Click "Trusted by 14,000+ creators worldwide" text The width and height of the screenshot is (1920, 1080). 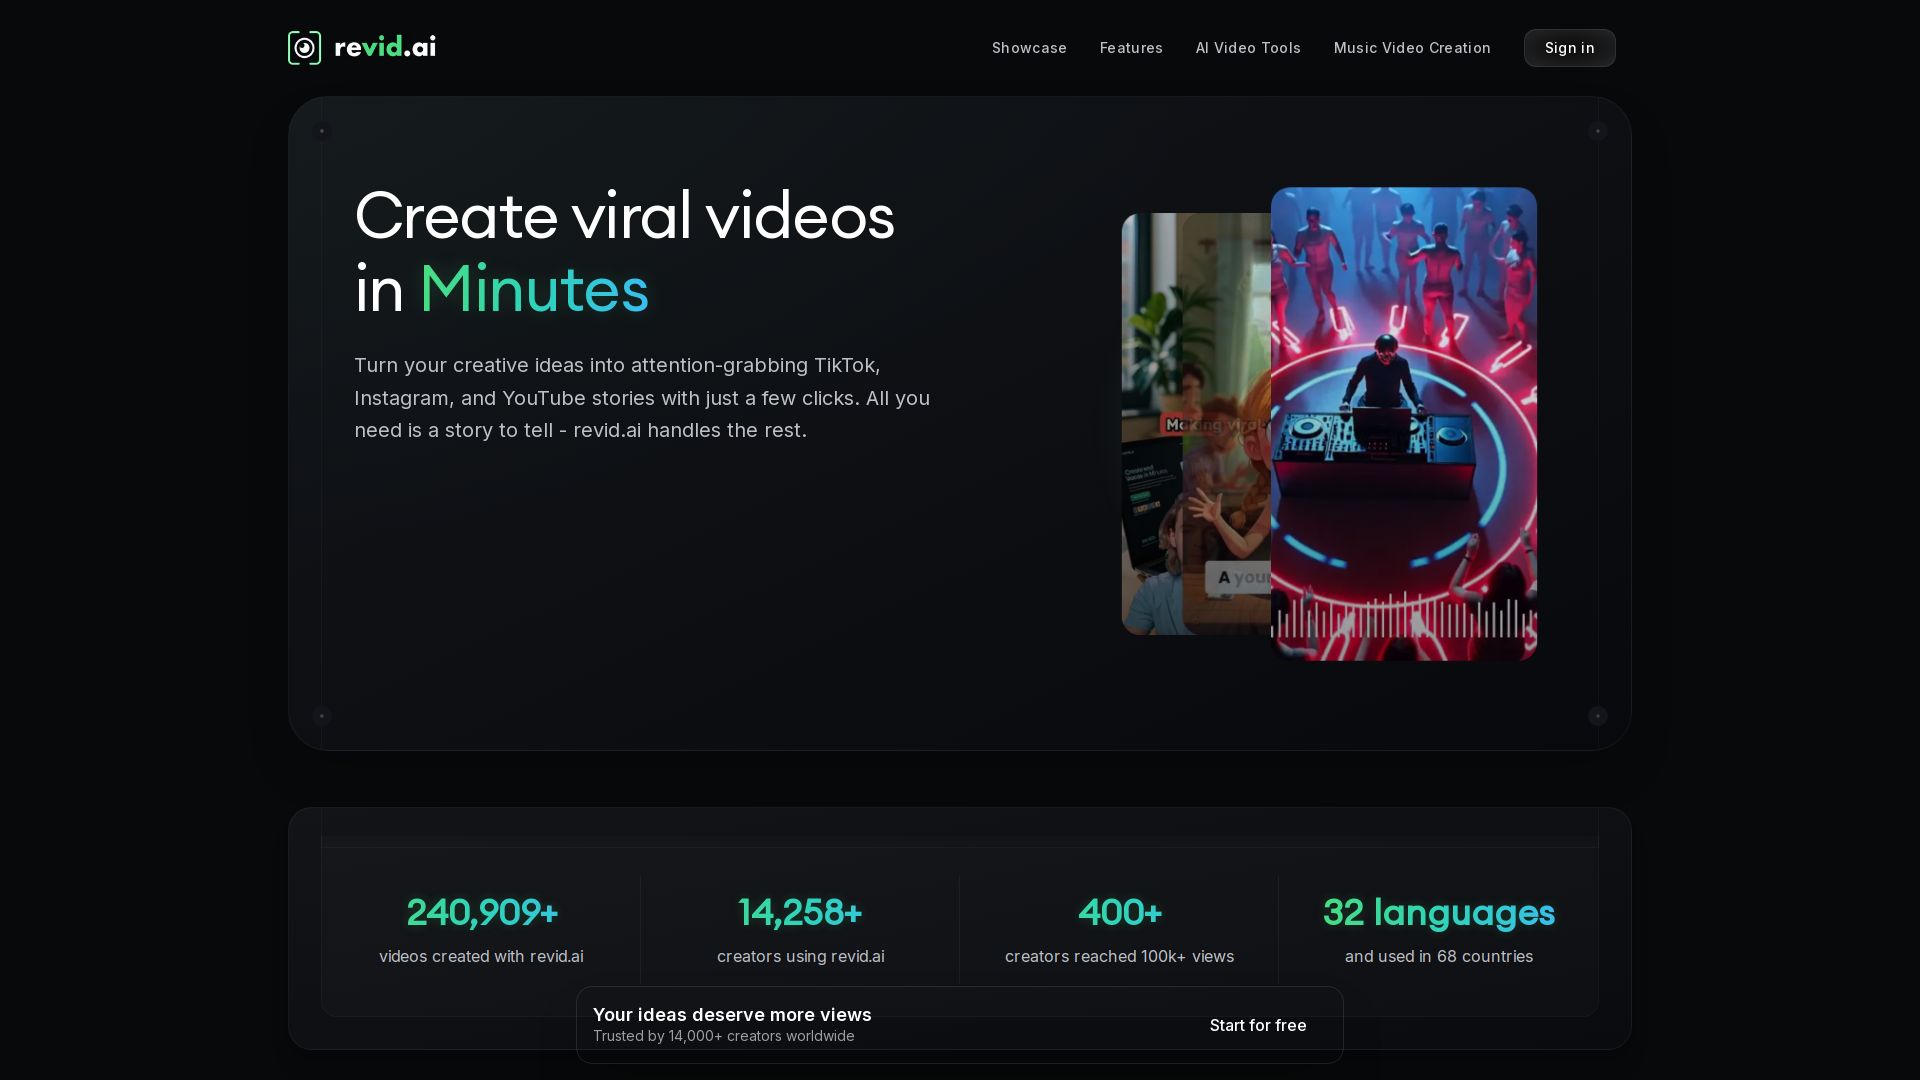[723, 1036]
